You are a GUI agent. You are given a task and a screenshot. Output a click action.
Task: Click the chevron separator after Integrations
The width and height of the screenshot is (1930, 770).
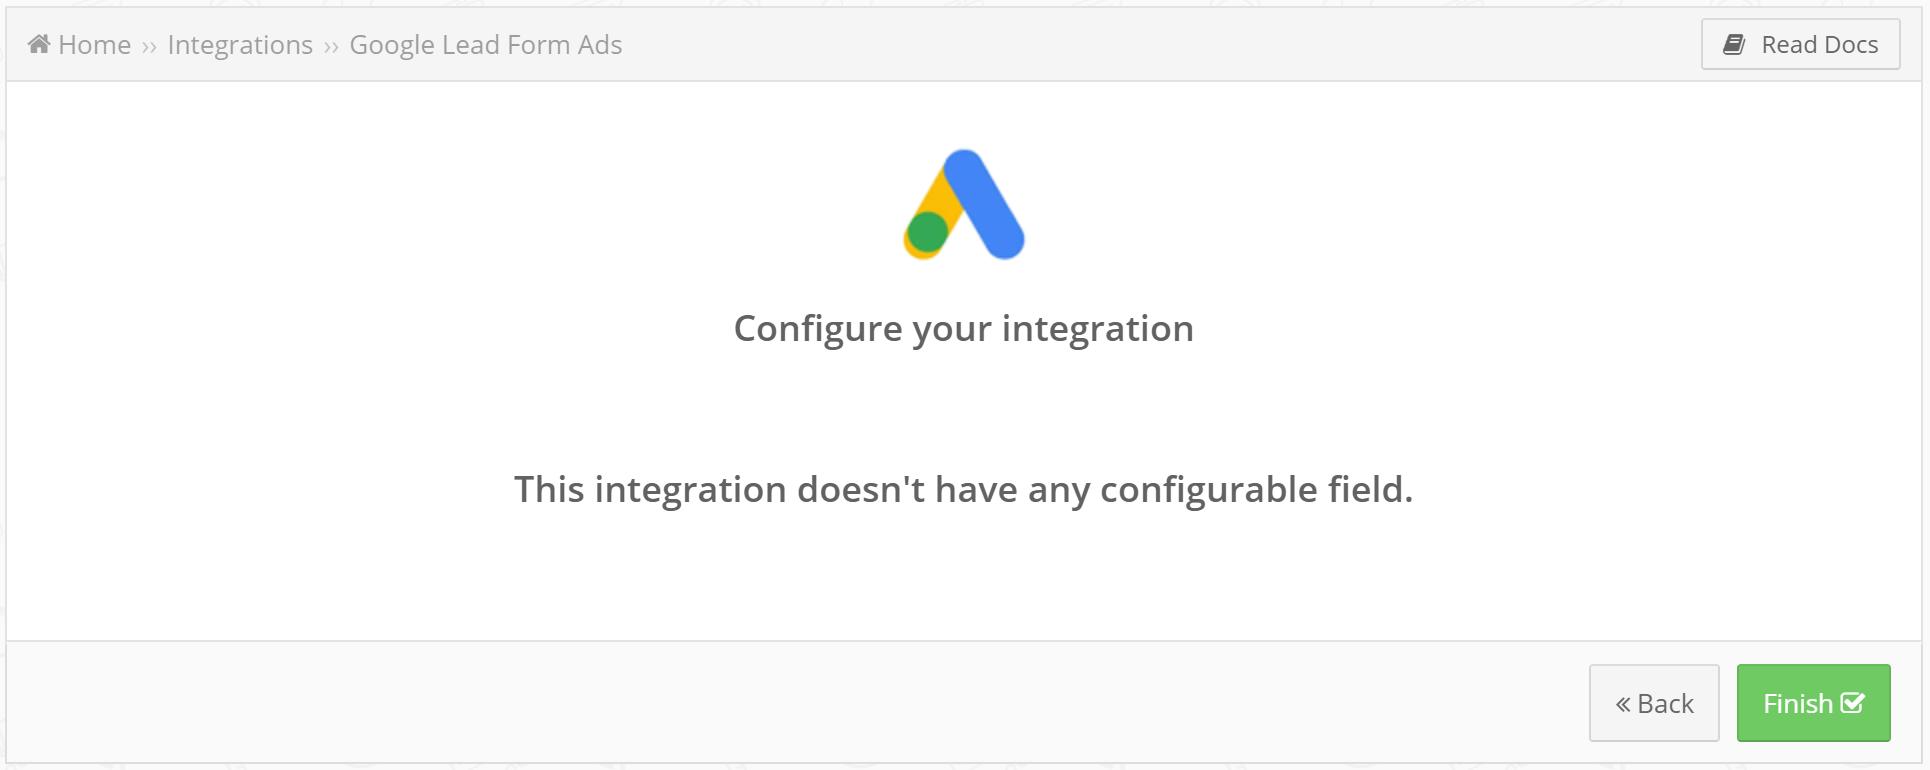coord(331,47)
